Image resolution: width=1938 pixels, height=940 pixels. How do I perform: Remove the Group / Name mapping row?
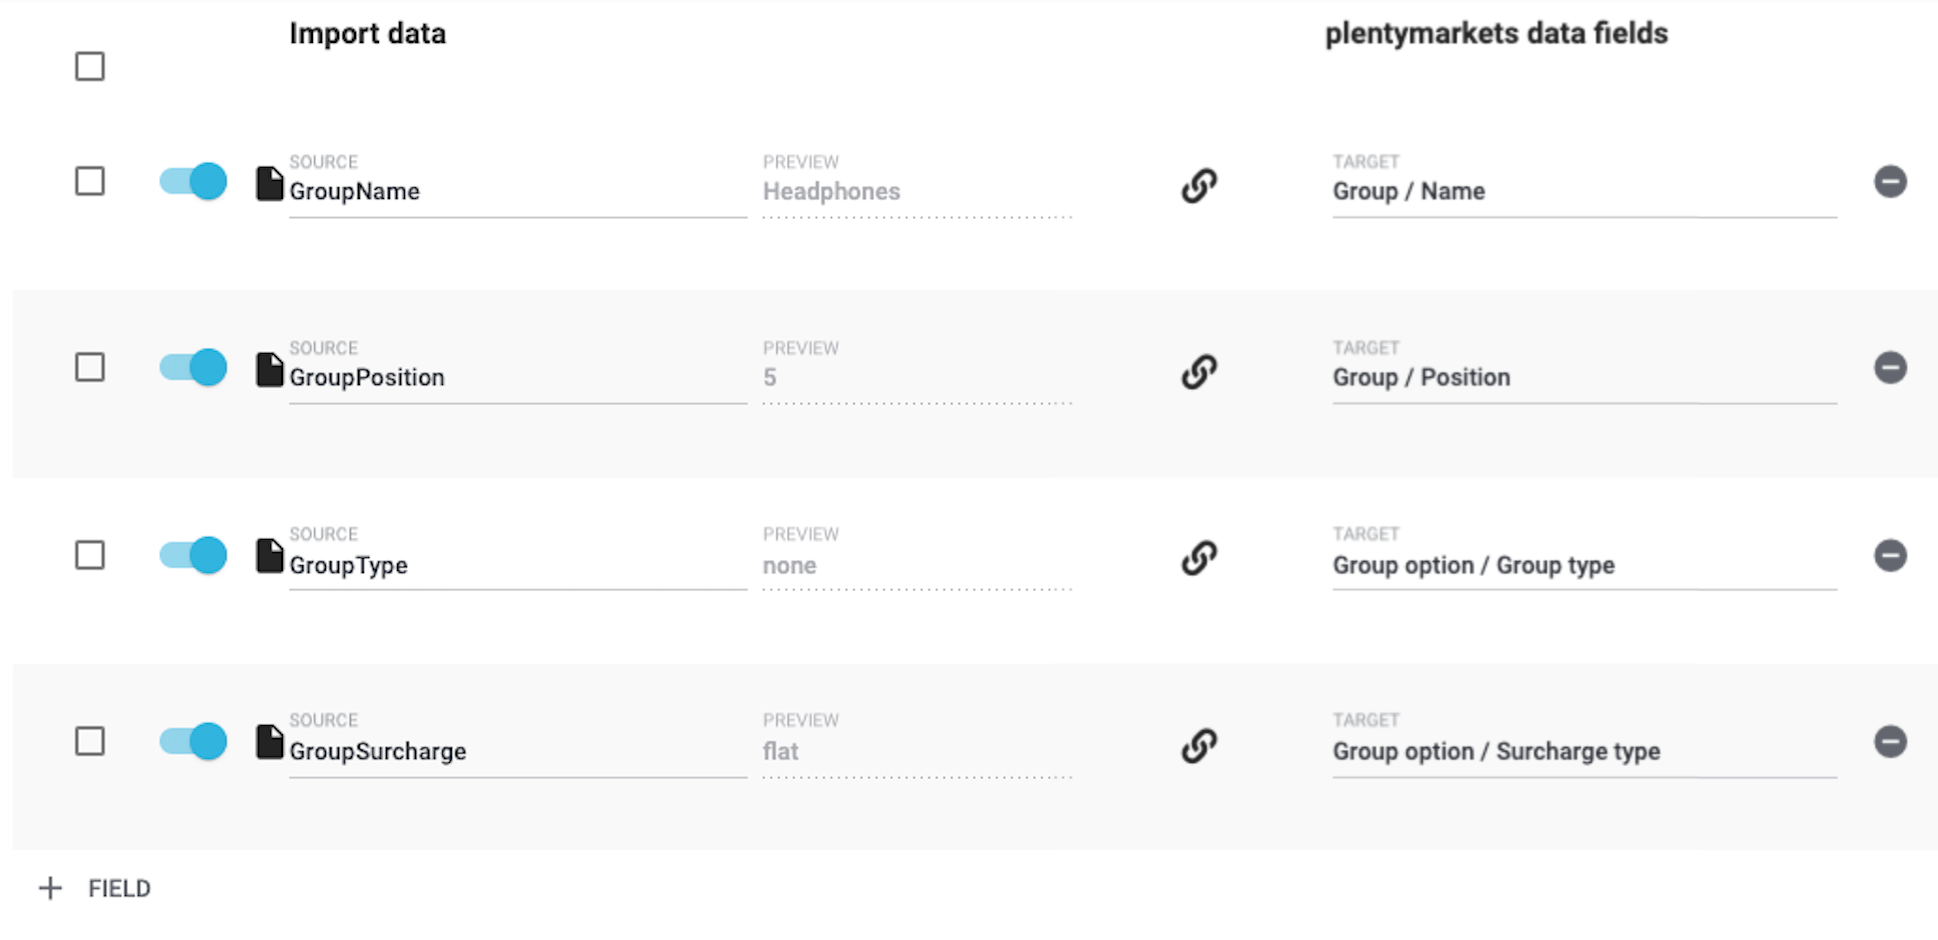1889,182
